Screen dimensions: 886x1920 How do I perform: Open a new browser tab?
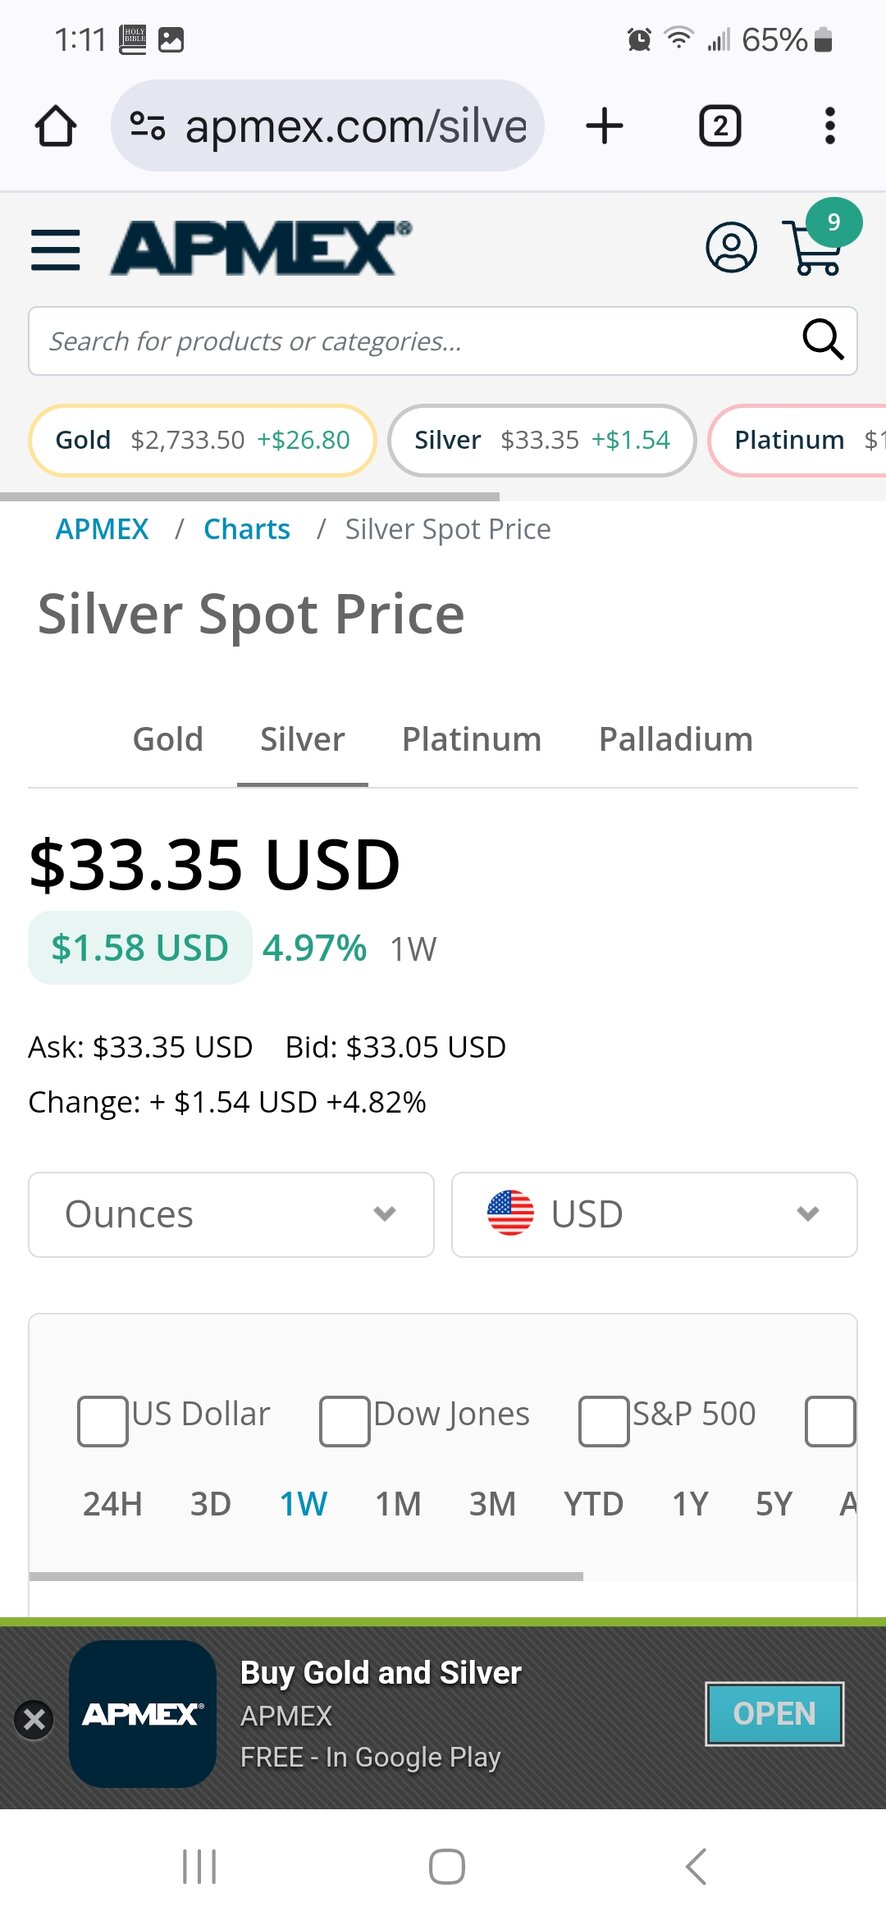point(604,127)
